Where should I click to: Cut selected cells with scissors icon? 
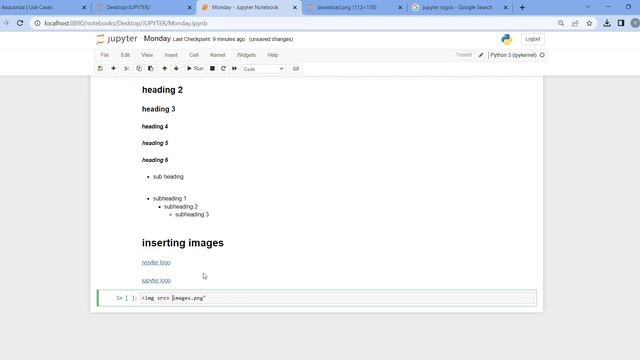(x=127, y=69)
